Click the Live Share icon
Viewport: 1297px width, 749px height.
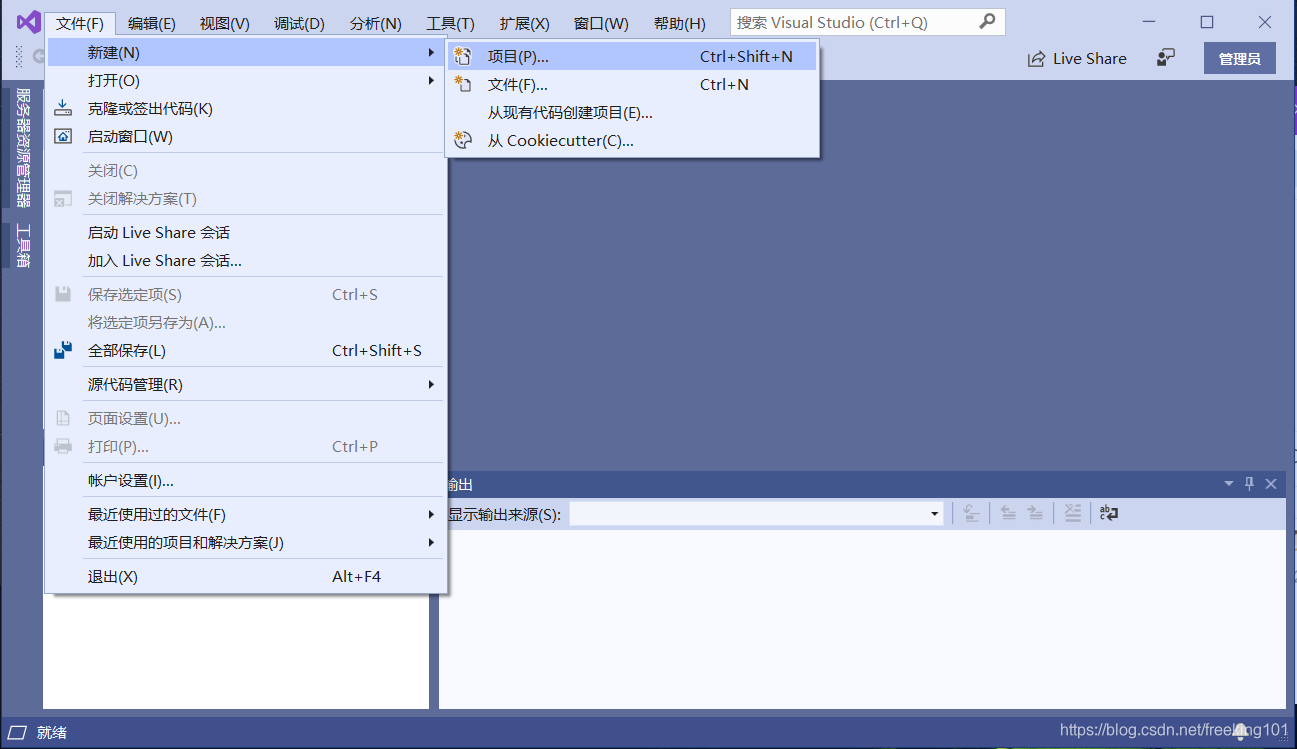pyautogui.click(x=1036, y=59)
